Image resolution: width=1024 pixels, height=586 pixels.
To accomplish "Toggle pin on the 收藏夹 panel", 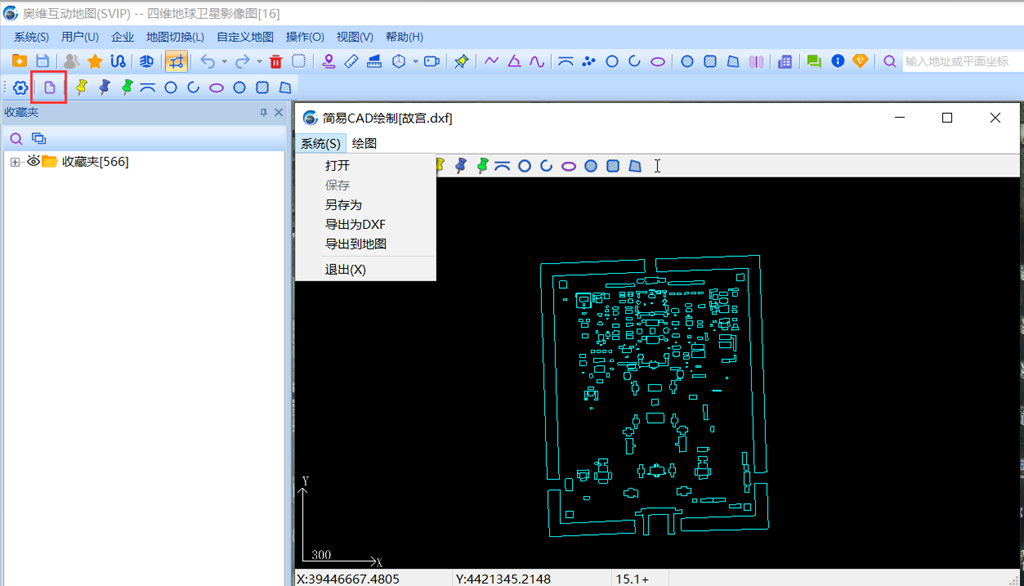I will pos(264,113).
